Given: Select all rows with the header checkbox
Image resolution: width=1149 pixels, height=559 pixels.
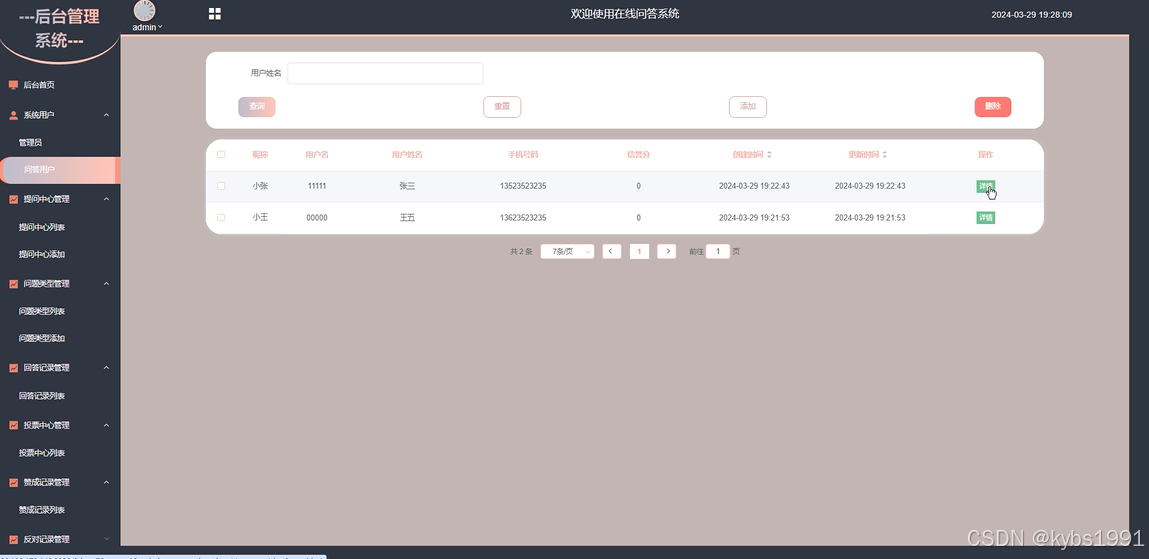Looking at the screenshot, I should [x=221, y=155].
